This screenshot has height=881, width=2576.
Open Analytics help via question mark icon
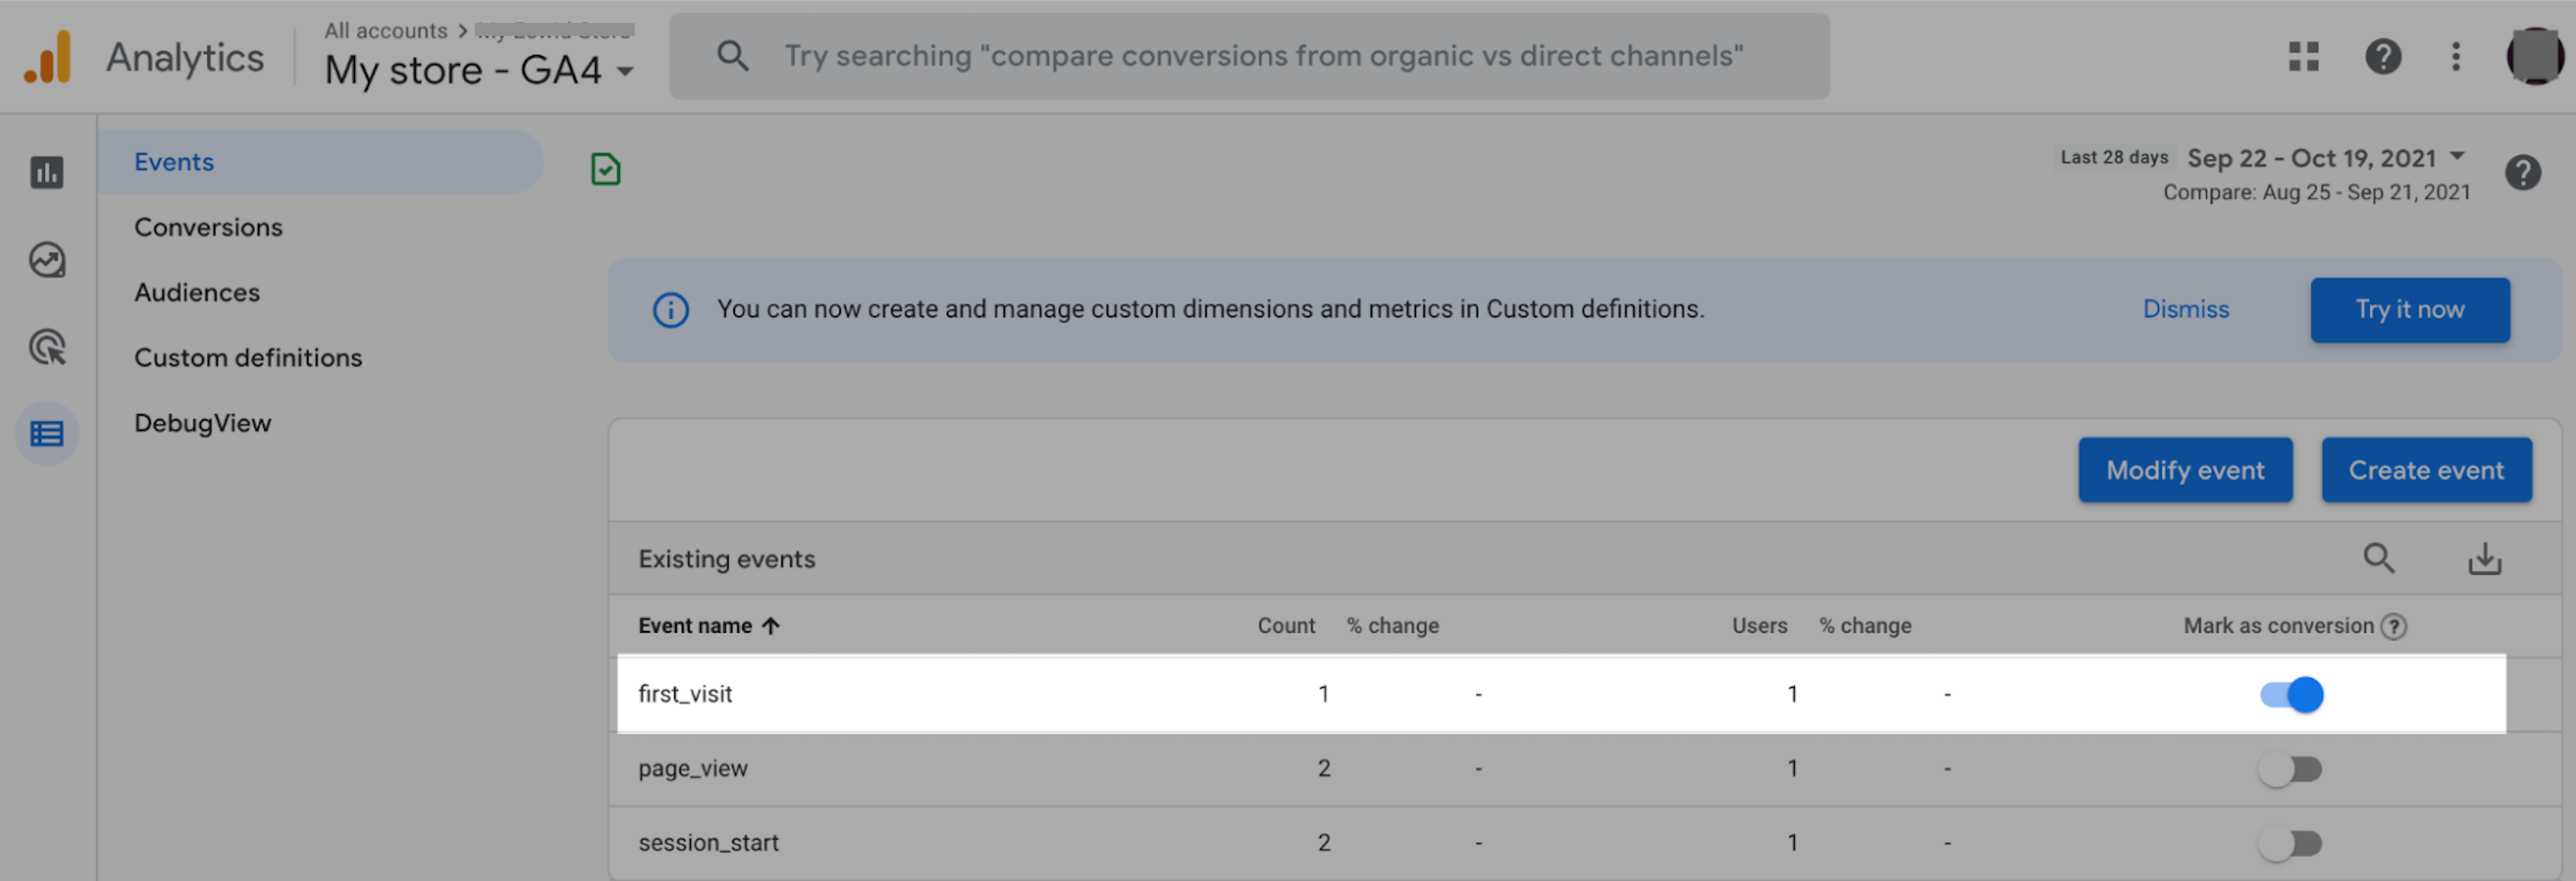(x=2384, y=57)
